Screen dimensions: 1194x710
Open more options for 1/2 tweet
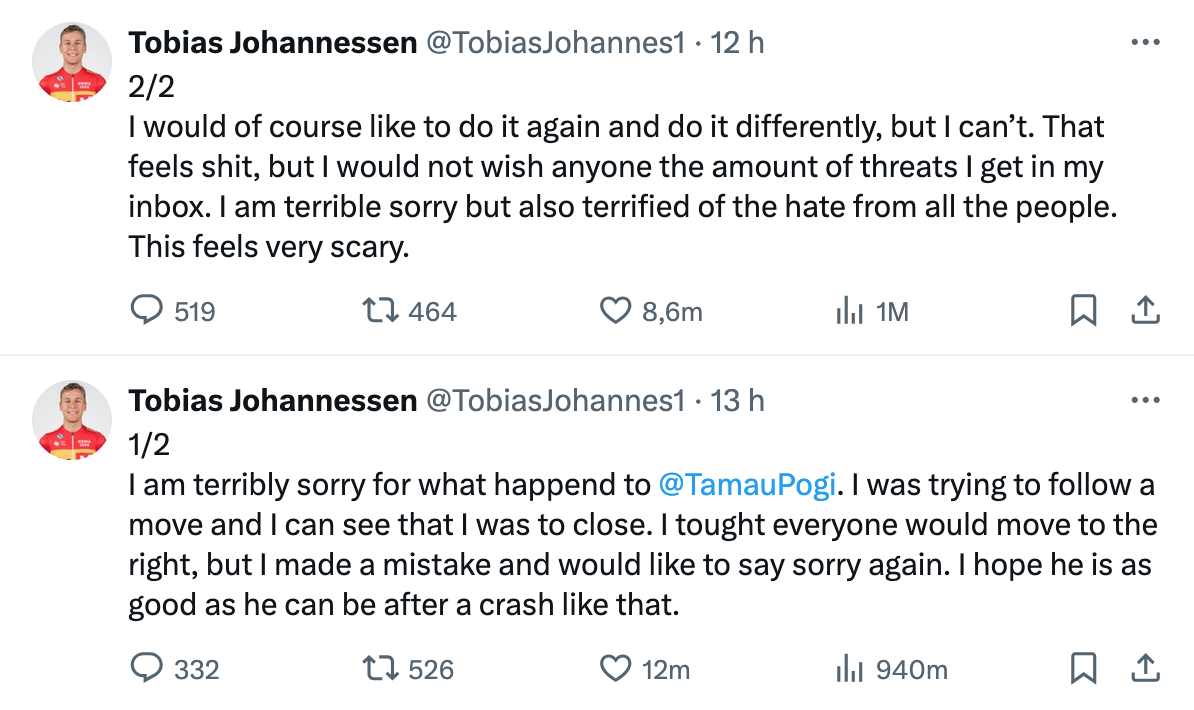(1144, 401)
